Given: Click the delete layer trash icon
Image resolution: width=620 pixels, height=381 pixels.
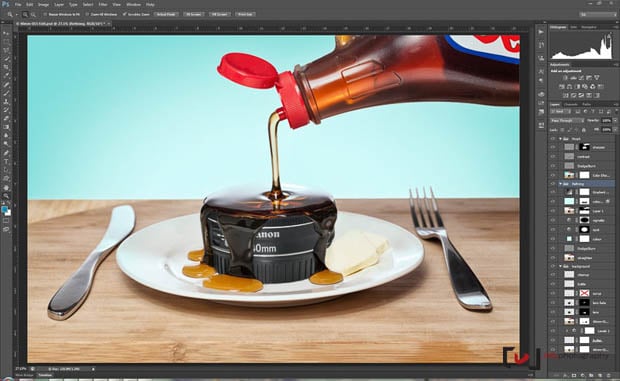Looking at the screenshot, I should [x=609, y=375].
